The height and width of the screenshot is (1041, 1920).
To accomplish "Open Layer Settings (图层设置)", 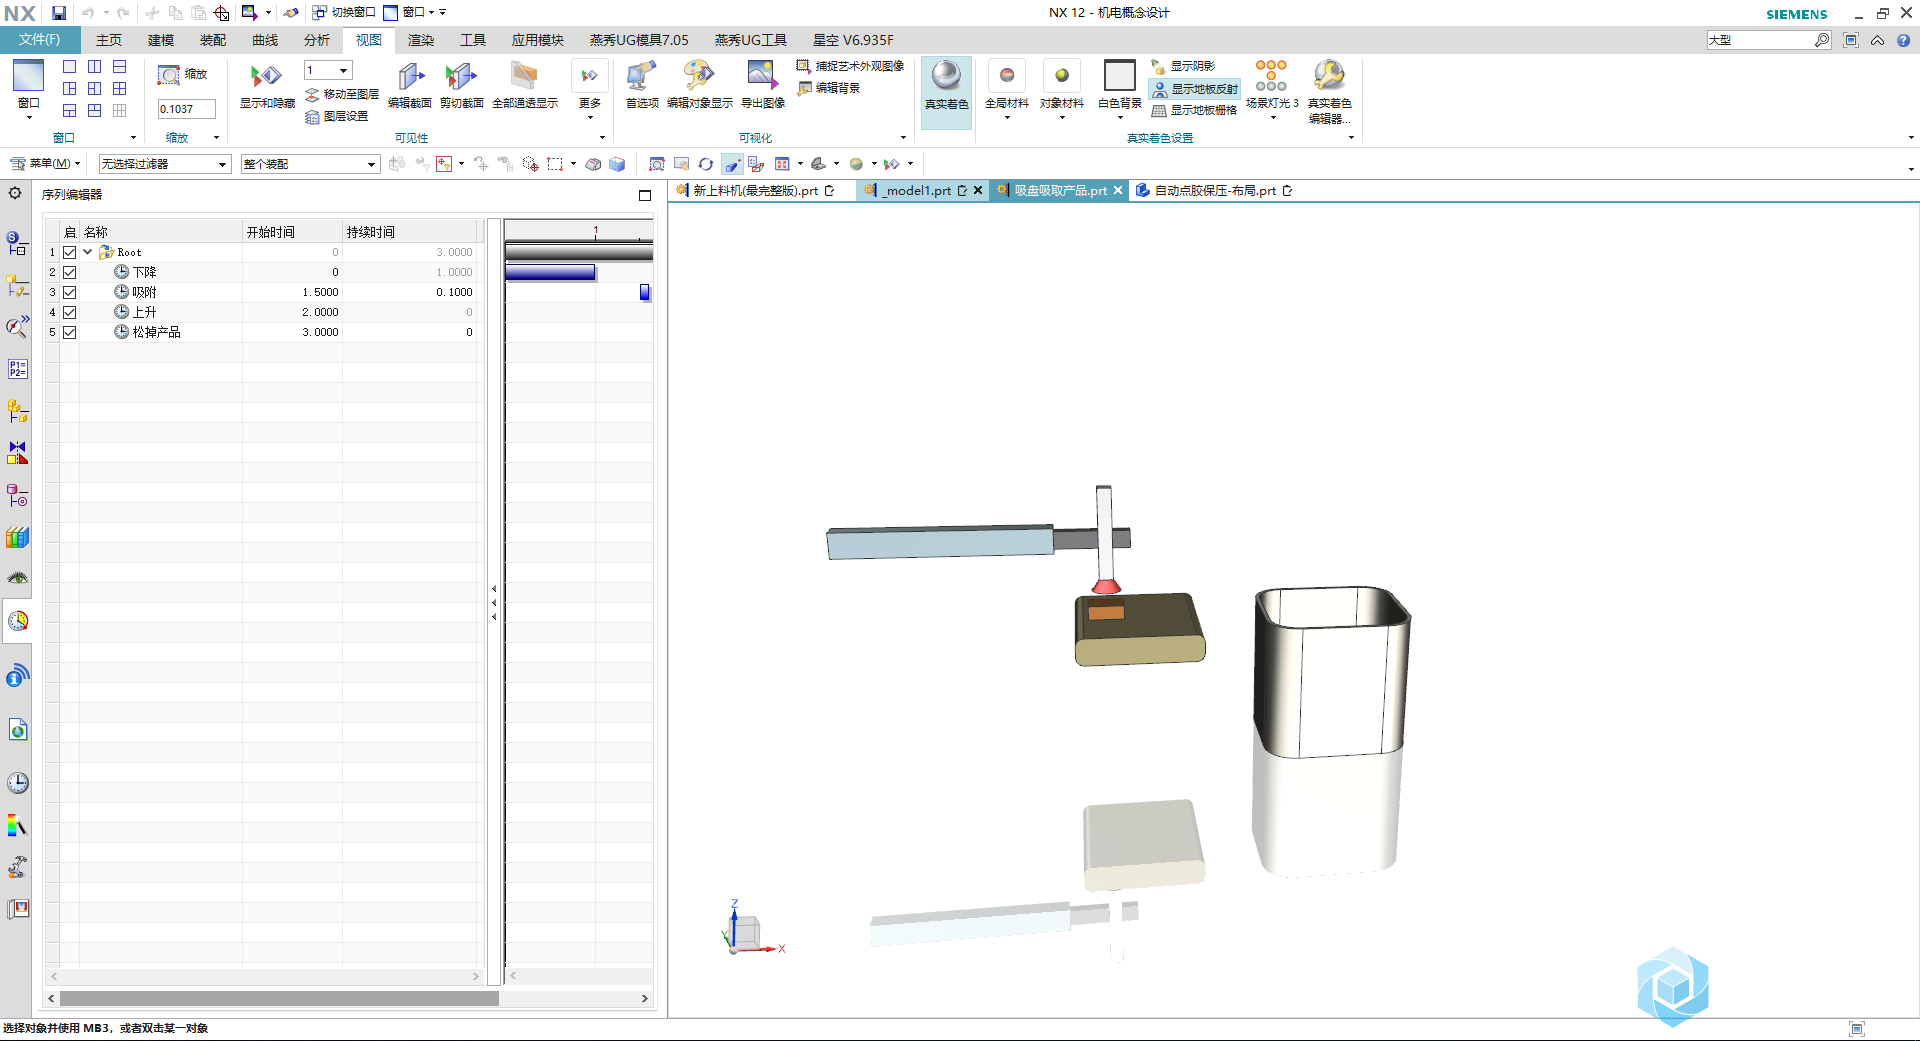I will 337,116.
